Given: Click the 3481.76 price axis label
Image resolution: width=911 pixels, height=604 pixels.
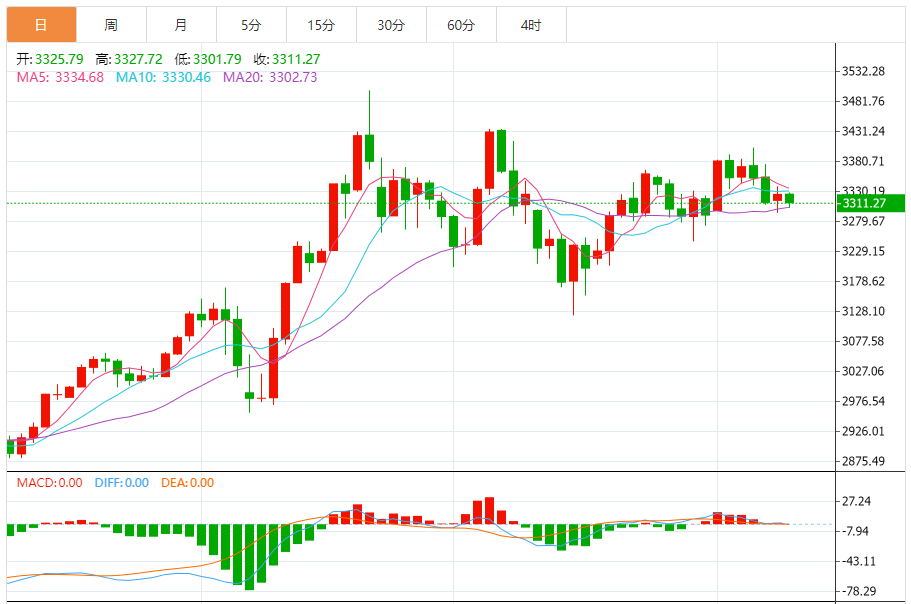Looking at the screenshot, I should point(863,101).
